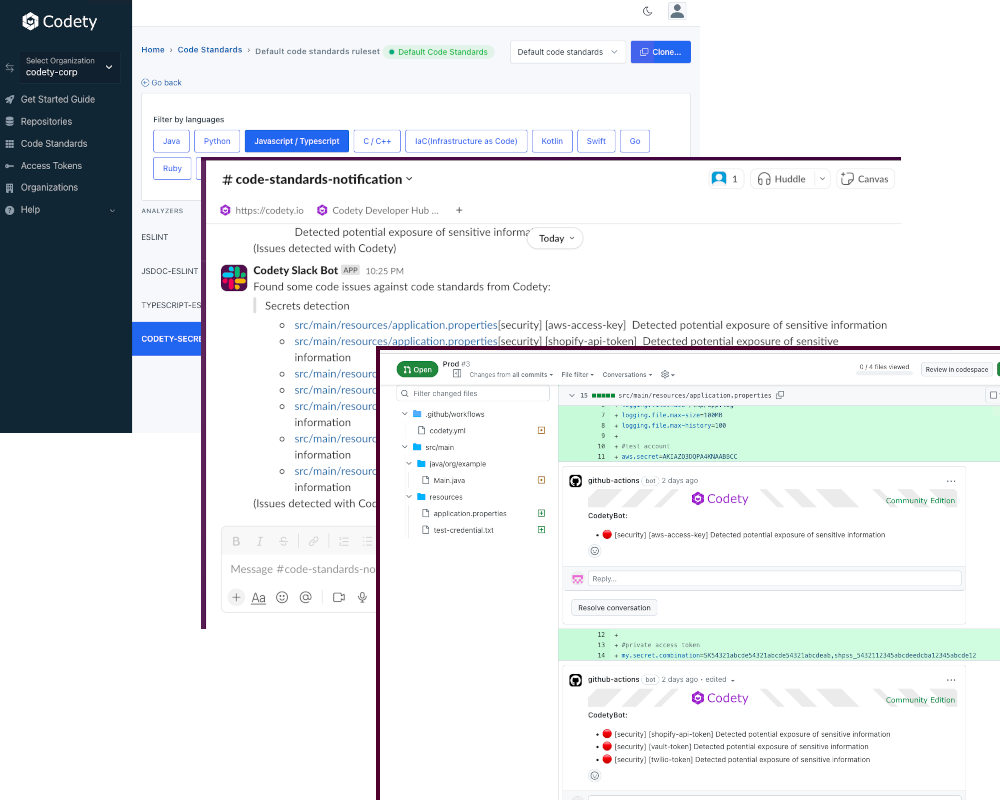Click the Filter changed files search field

click(x=473, y=394)
